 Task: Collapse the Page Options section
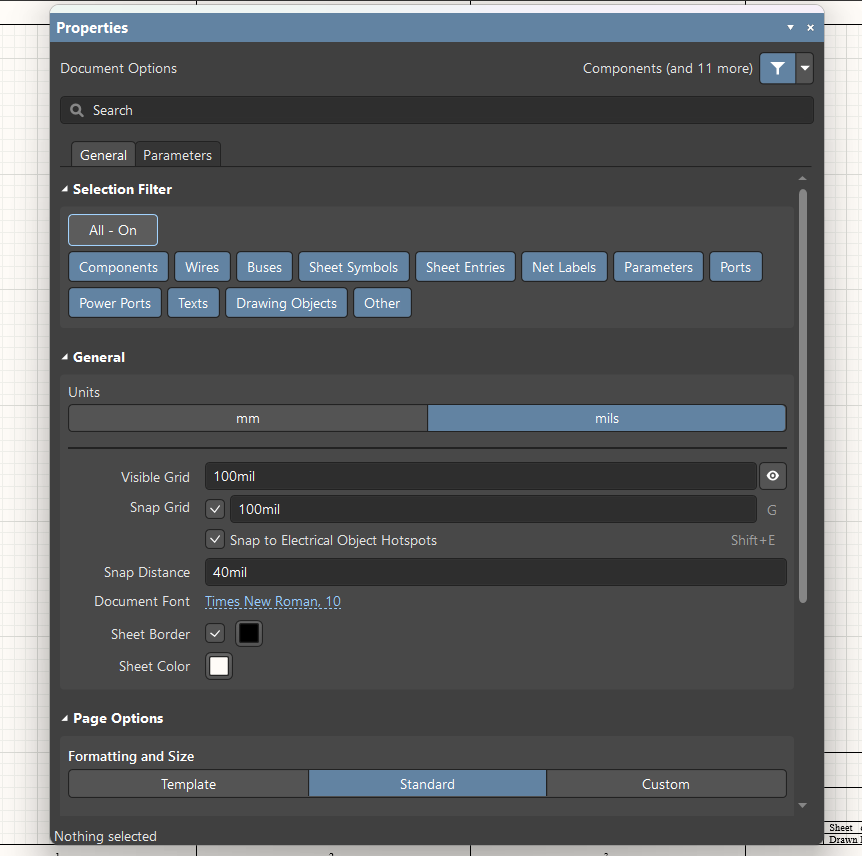point(65,719)
